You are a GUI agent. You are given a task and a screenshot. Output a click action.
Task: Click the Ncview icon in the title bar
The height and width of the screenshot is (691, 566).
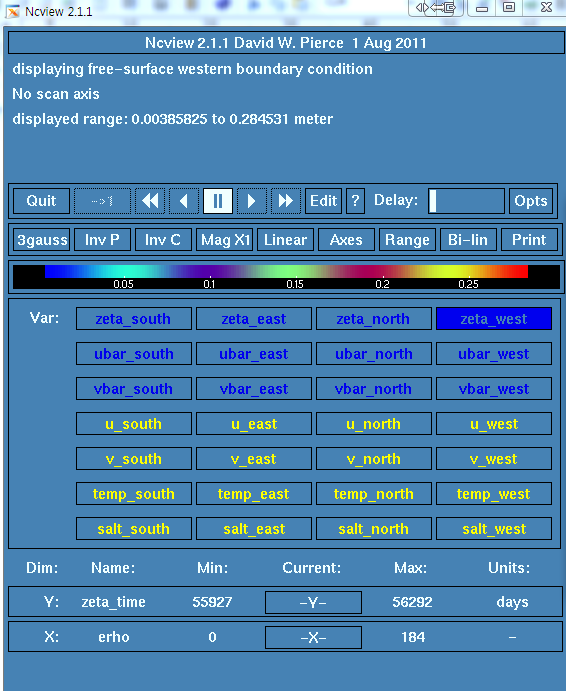[12, 11]
